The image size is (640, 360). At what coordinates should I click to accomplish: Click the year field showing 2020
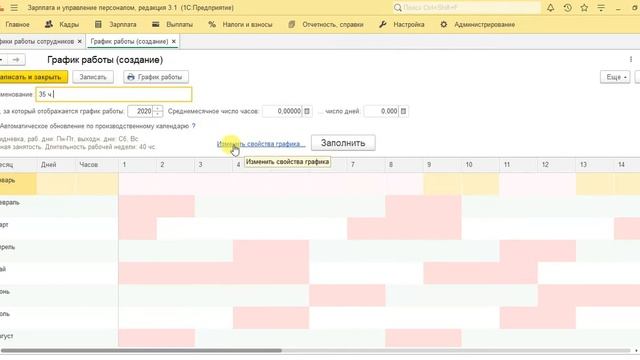point(140,111)
